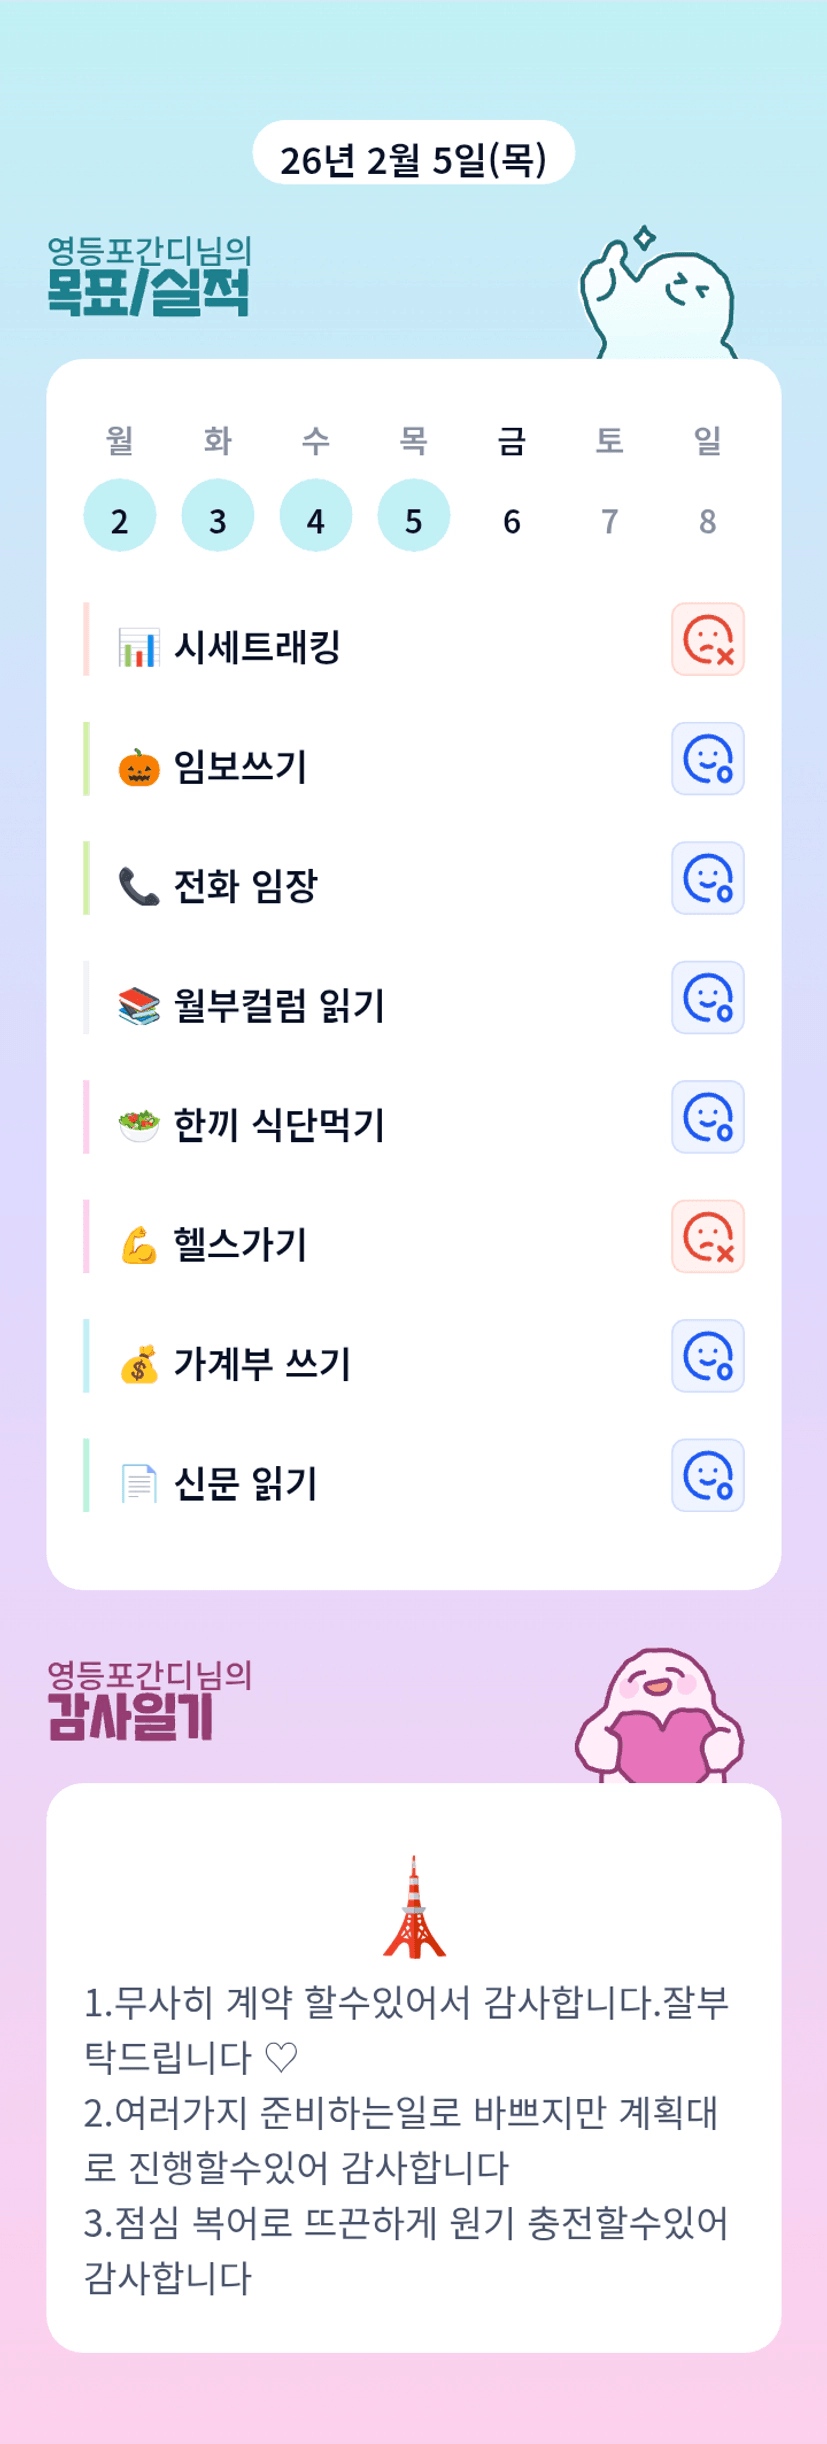Click the 월부컬럼 읽기 smiley status icon
This screenshot has width=827, height=2444.
coord(707,998)
